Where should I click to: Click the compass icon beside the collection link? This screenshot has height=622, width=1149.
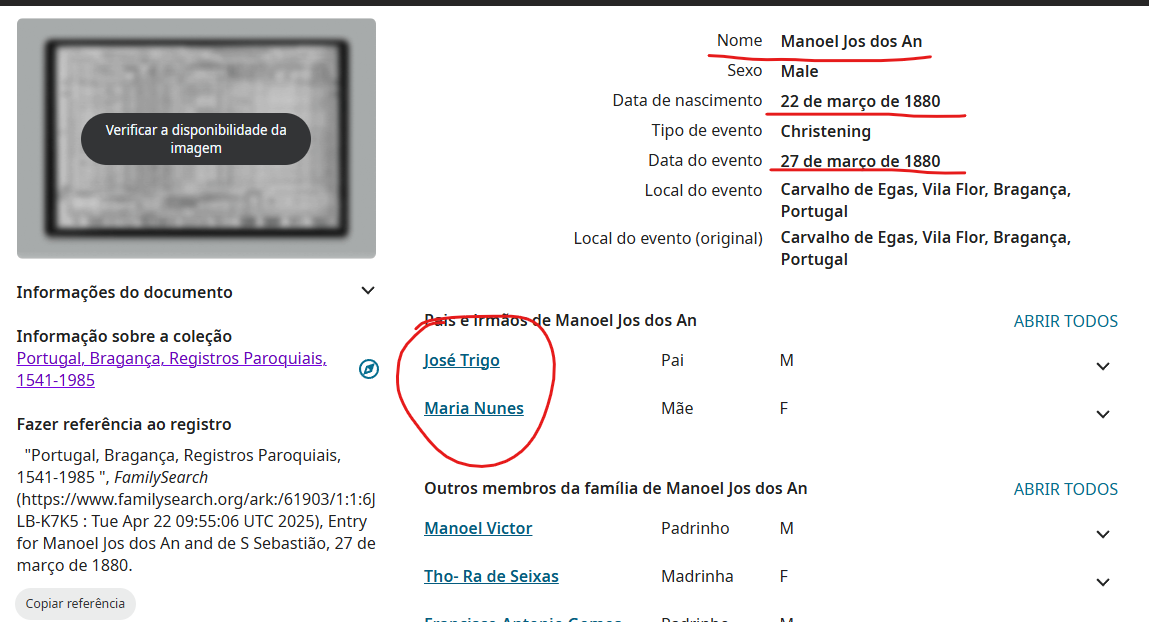(369, 369)
